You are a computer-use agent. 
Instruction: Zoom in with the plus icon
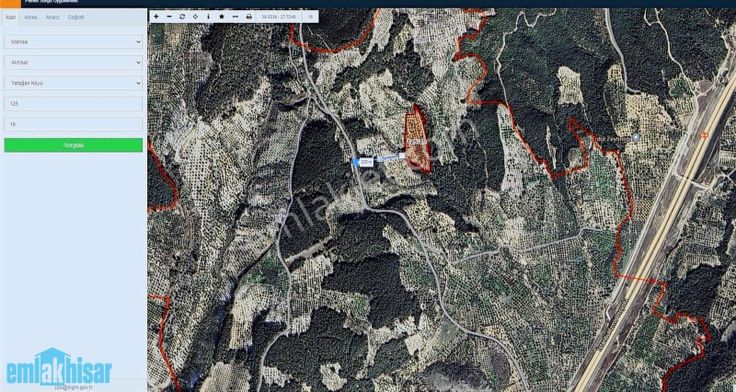(x=156, y=17)
